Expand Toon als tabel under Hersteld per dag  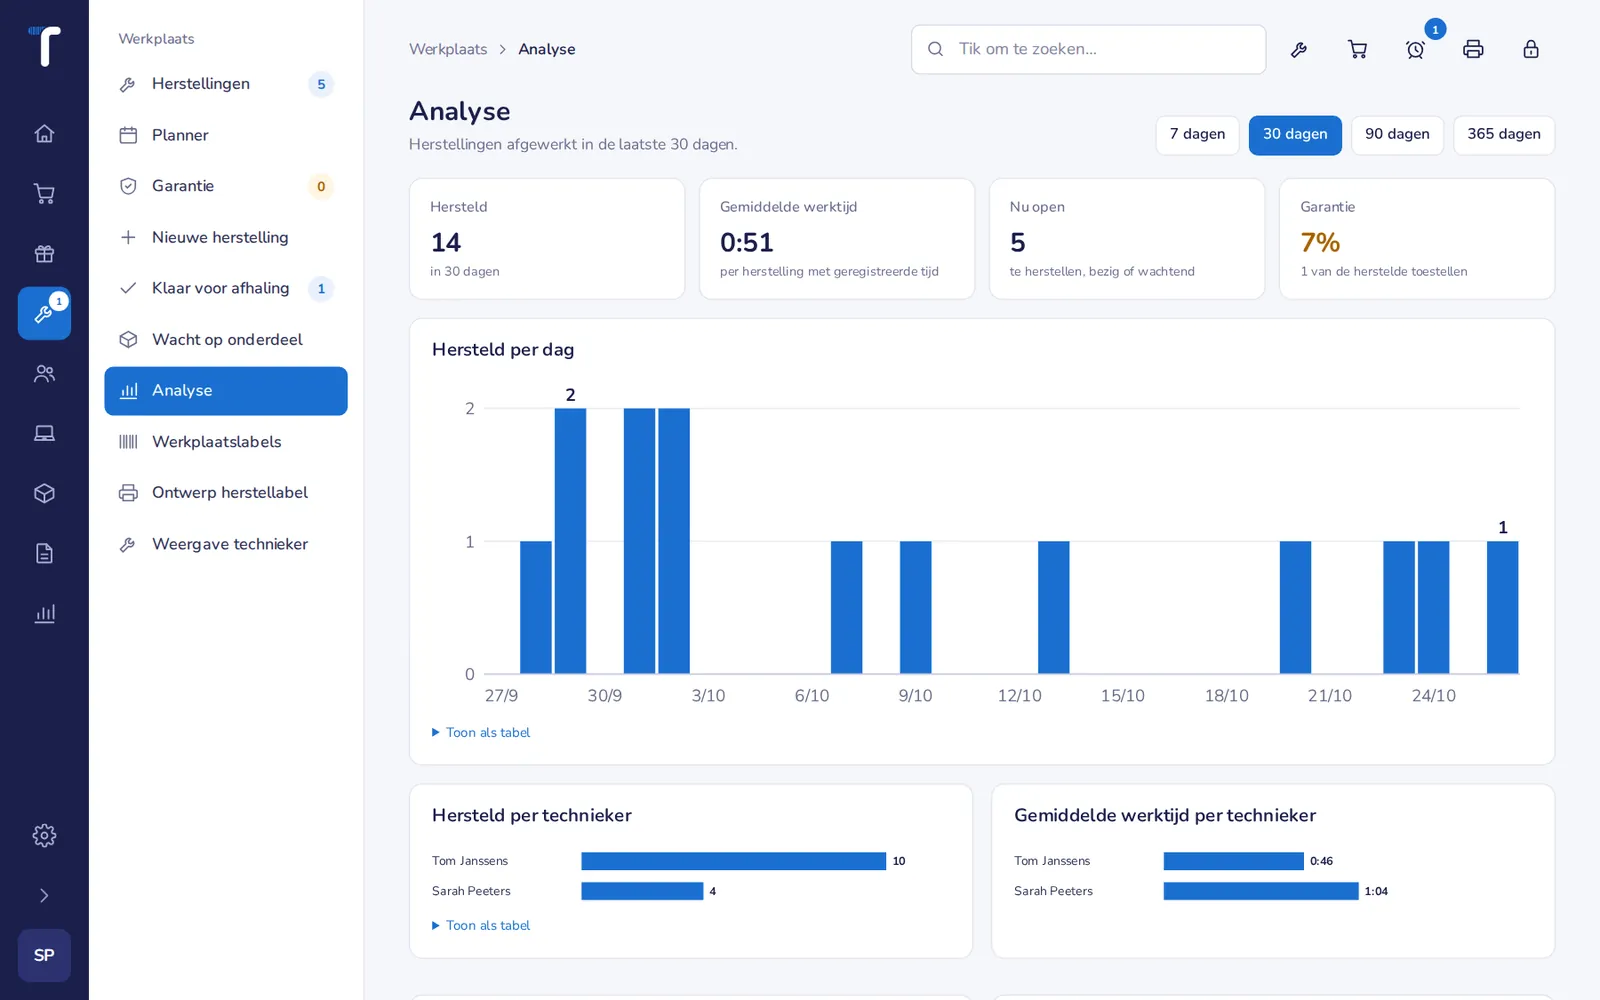[481, 733]
